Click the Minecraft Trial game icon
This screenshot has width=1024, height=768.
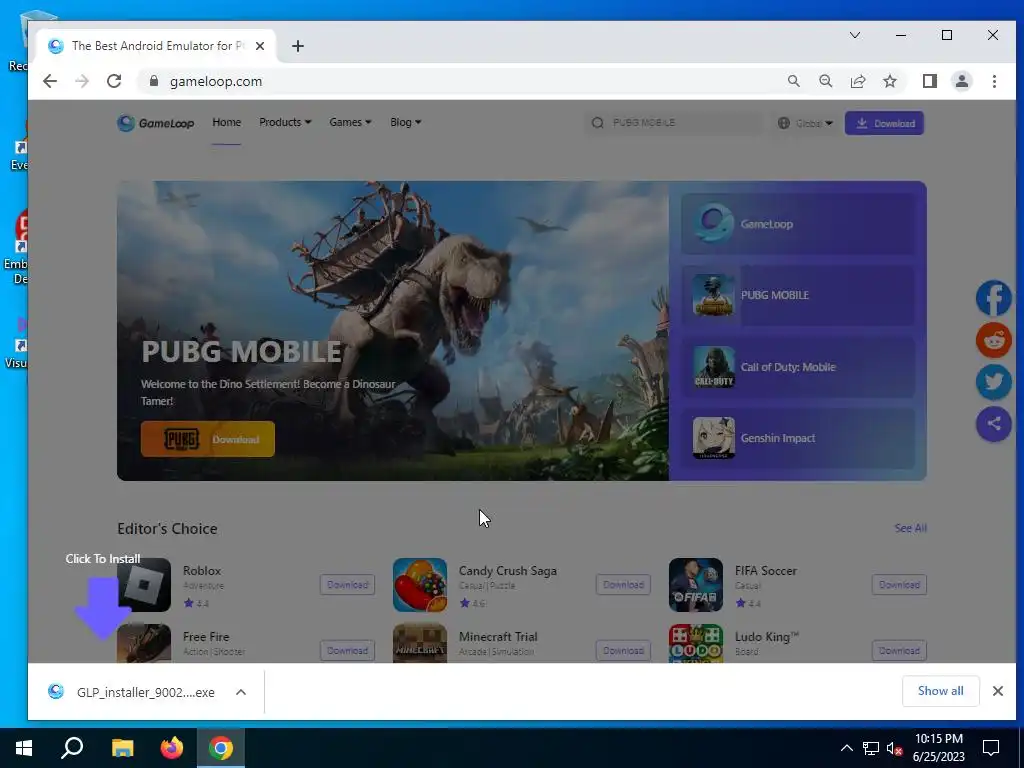pos(420,643)
